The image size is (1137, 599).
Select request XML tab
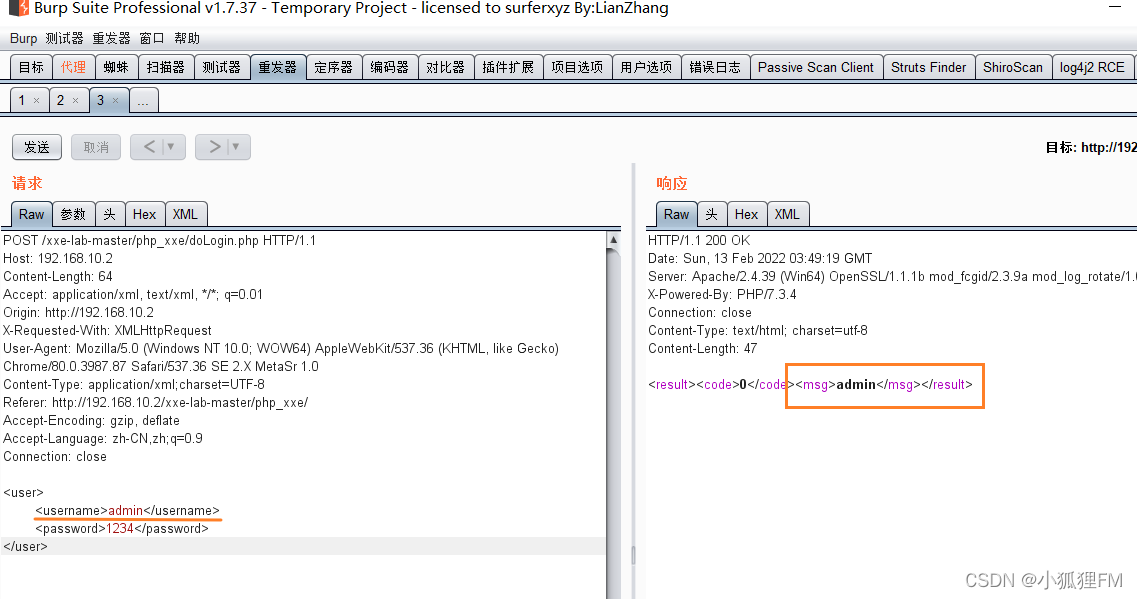(186, 215)
